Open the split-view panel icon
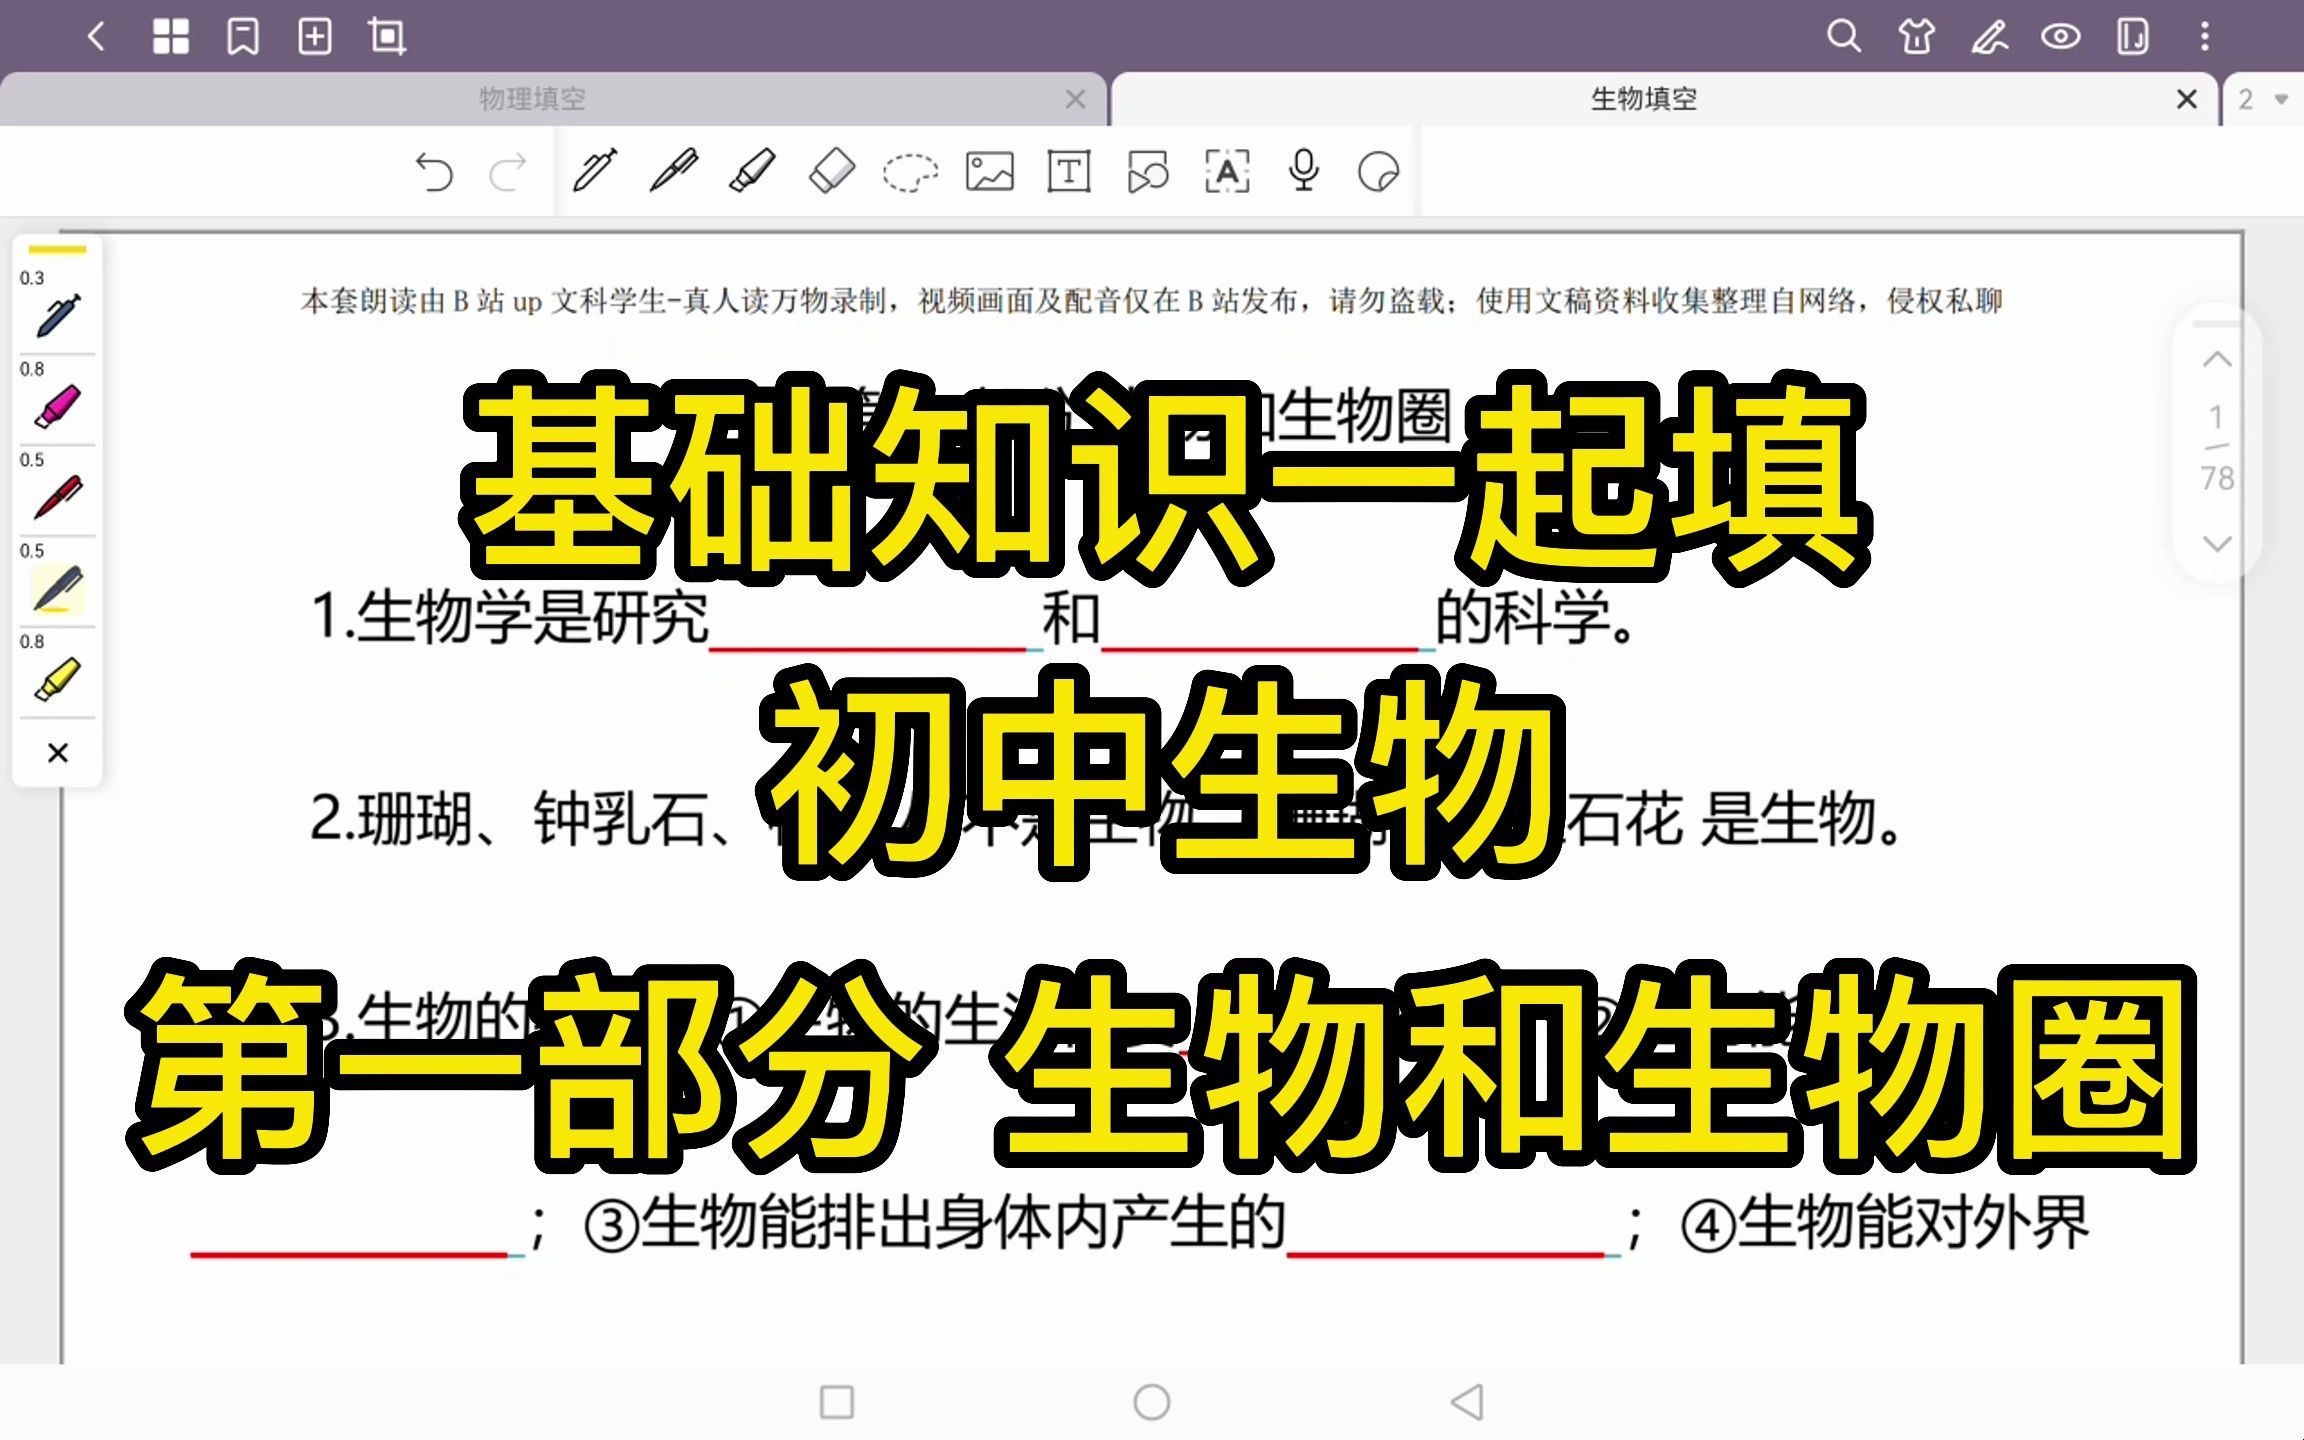 (x=2133, y=37)
